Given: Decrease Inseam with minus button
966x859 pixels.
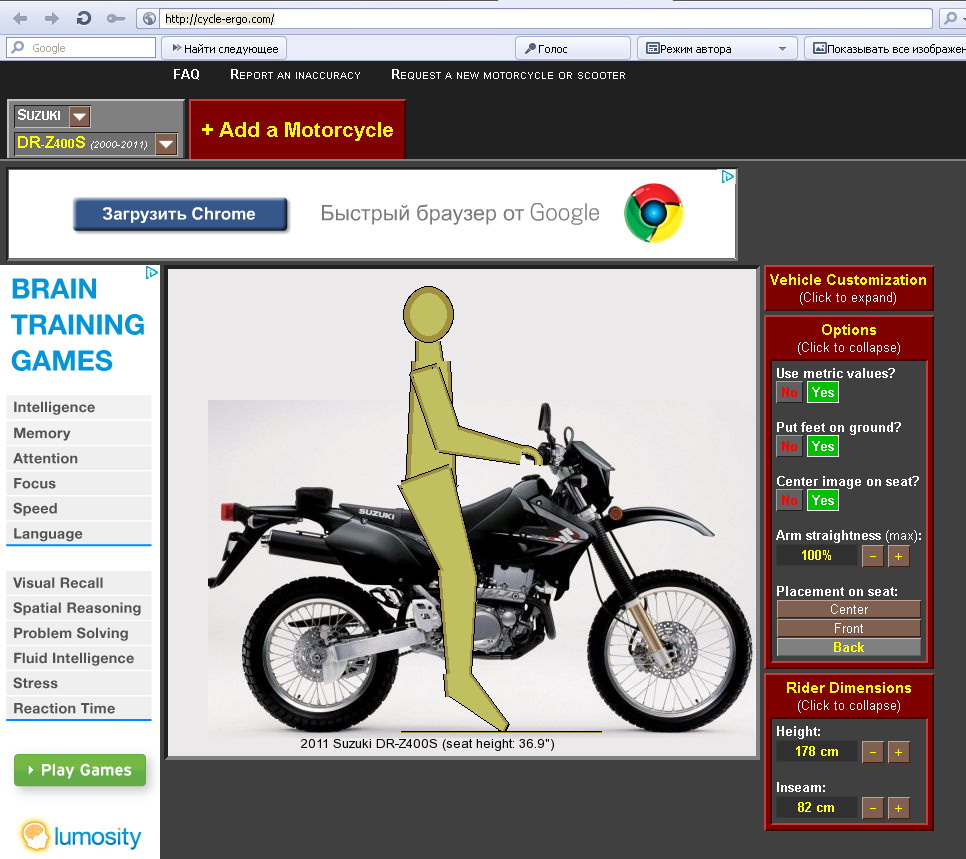Looking at the screenshot, I should 872,808.
